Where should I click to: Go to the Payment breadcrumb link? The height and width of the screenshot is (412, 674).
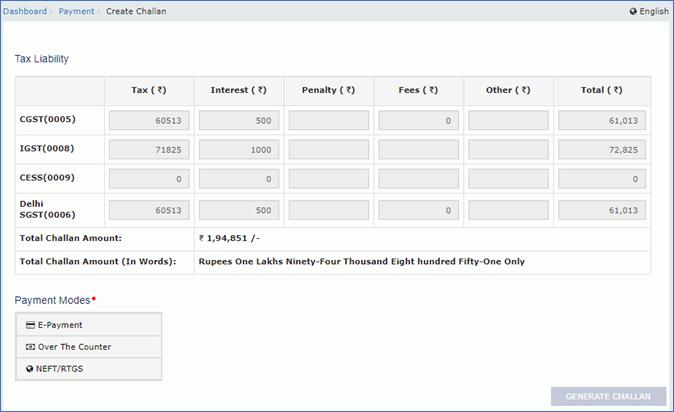77,11
